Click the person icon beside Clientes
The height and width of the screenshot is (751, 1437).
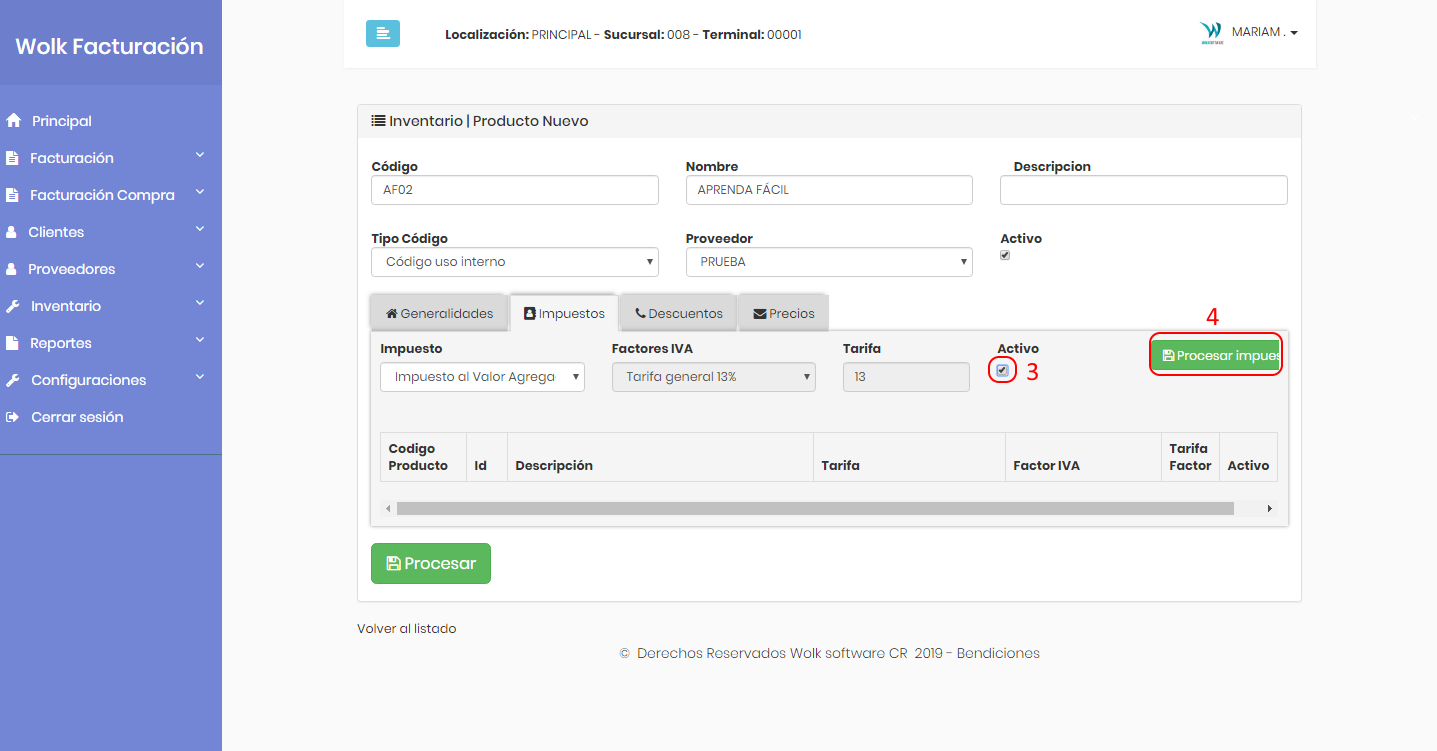pyautogui.click(x=12, y=232)
